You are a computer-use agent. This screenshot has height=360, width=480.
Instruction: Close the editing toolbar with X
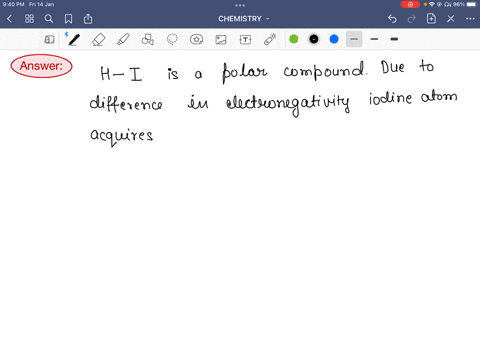click(451, 19)
